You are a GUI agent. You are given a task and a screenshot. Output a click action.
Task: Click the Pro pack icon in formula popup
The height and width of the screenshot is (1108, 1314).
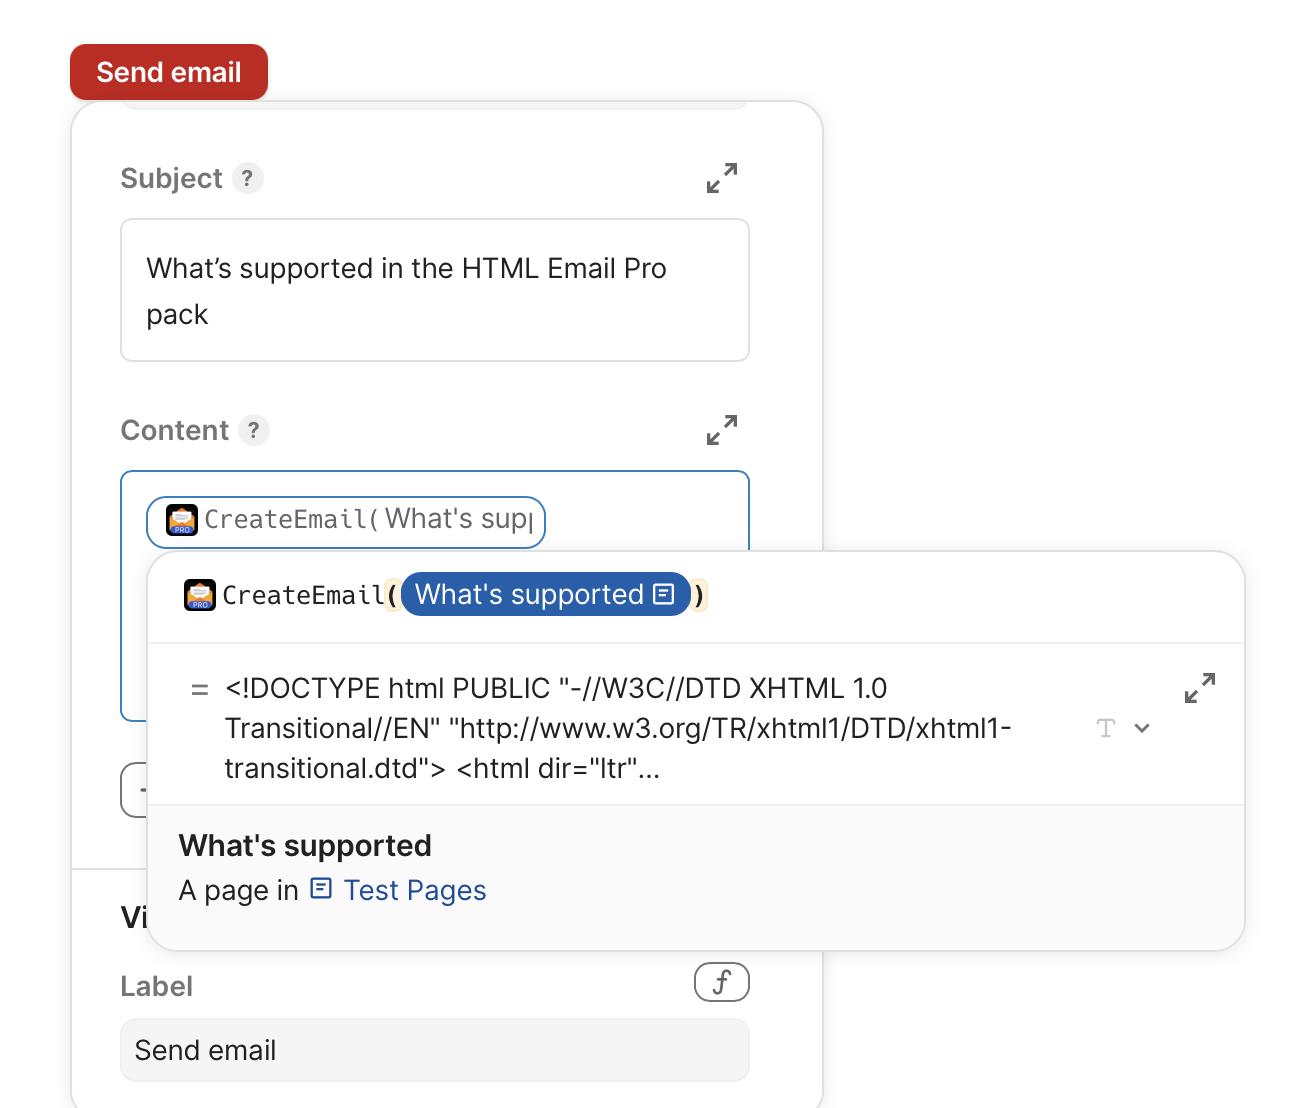(x=200, y=595)
